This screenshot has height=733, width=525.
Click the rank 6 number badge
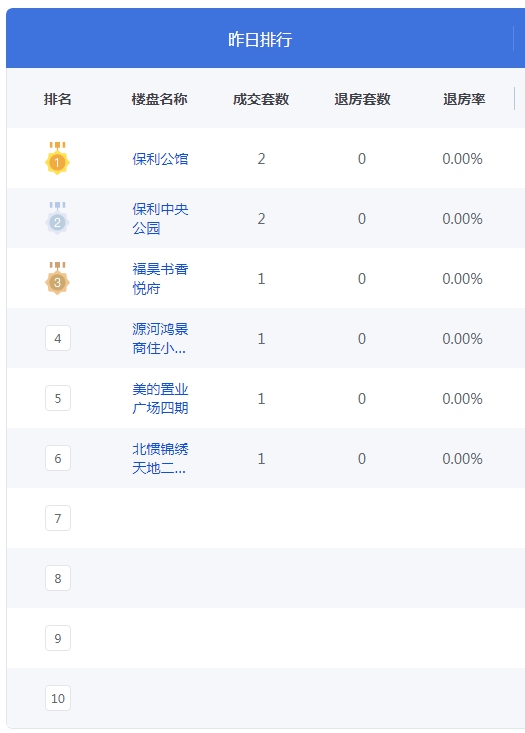(58, 458)
